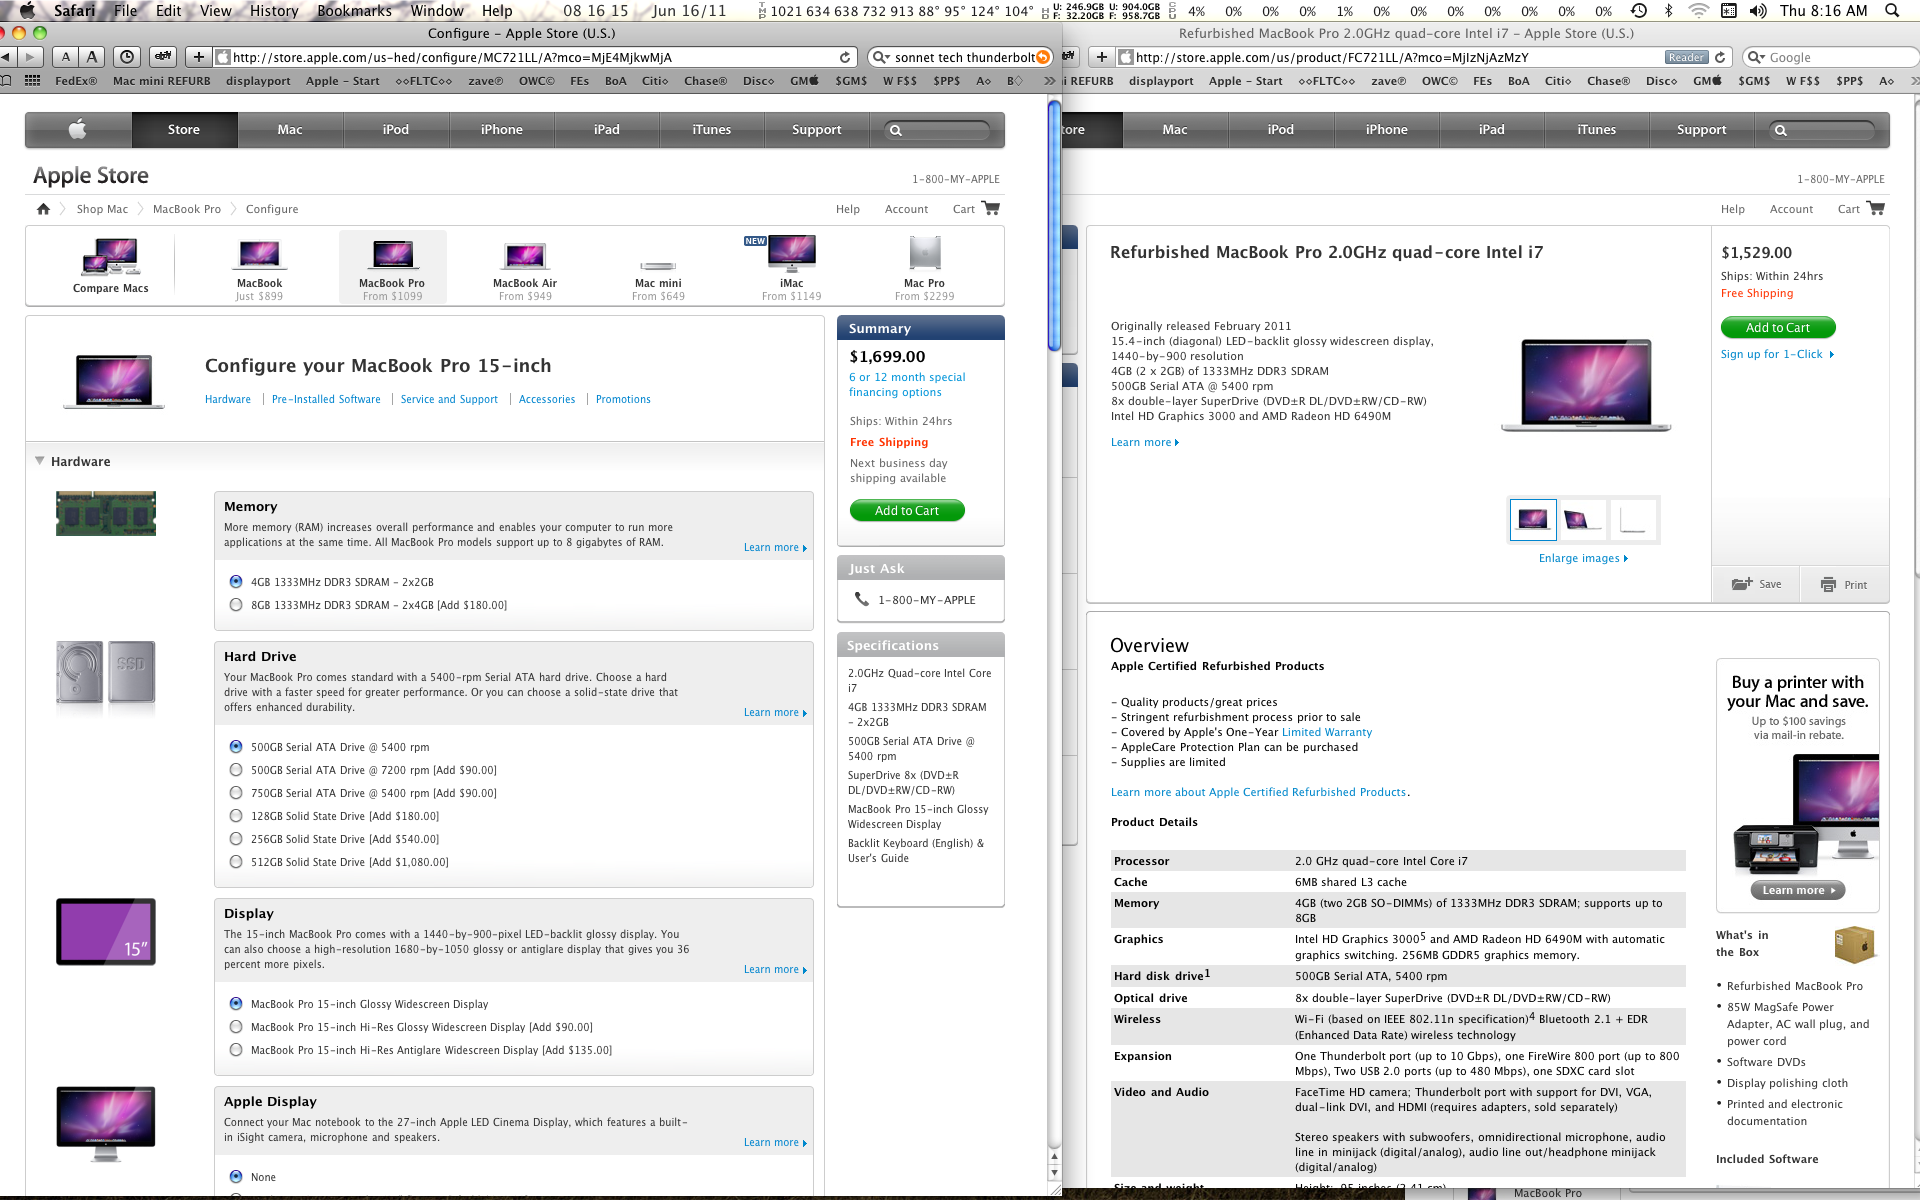Click printer promo Learn more button
This screenshot has width=1920, height=1200.
coord(1798,890)
